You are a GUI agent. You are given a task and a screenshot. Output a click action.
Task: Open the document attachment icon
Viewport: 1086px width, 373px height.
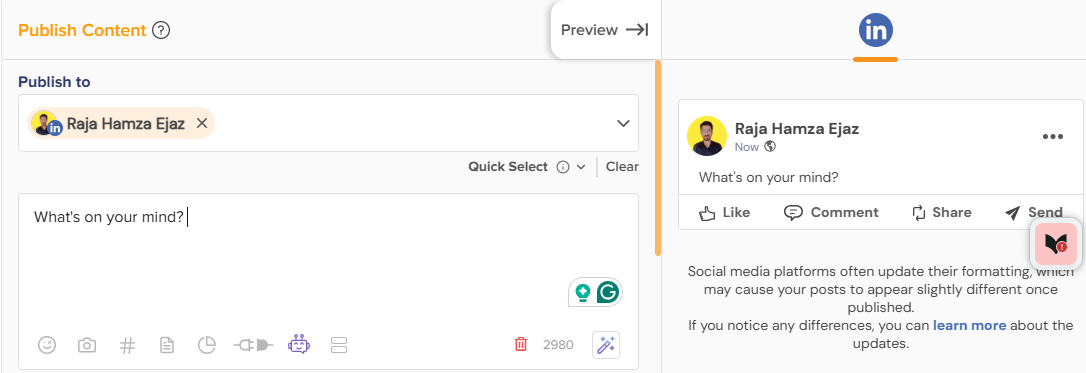point(167,345)
